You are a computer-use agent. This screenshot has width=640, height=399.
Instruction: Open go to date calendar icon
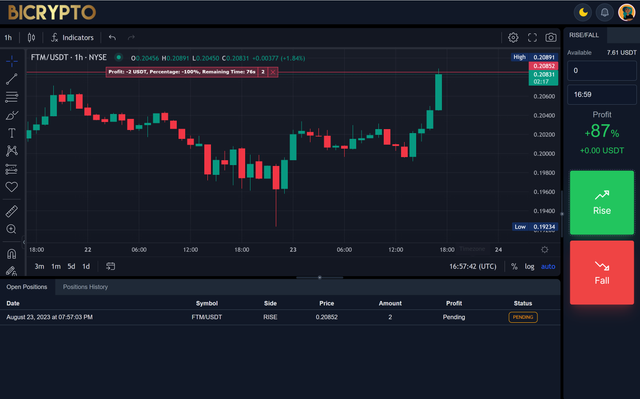tap(110, 266)
